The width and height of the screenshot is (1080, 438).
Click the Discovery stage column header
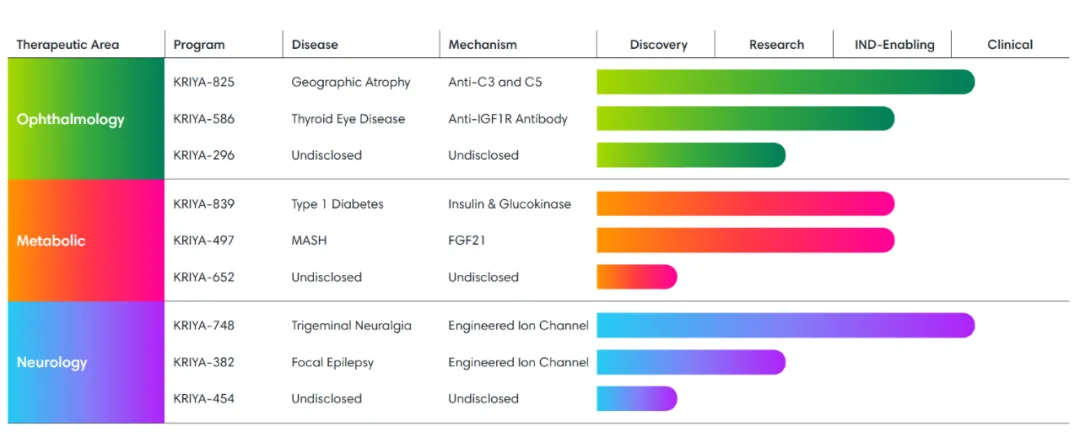tap(658, 45)
